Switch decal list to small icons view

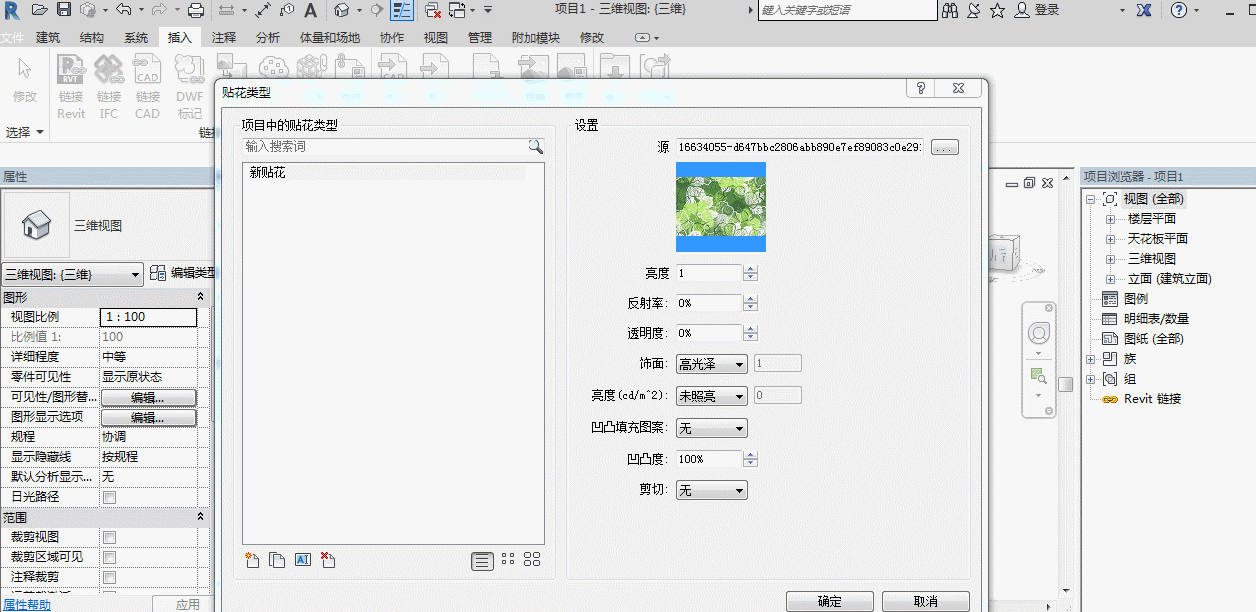click(508, 560)
